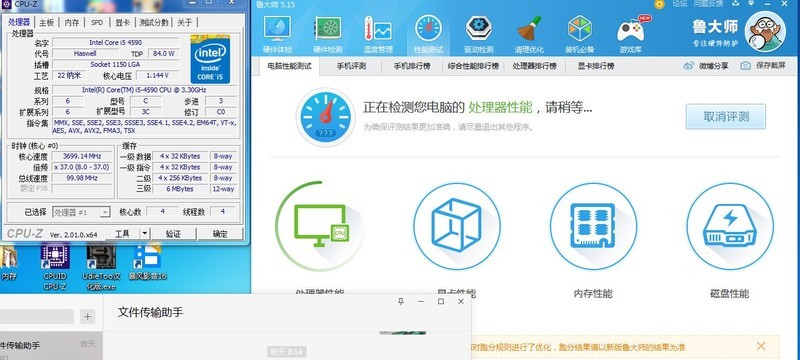Click the 内存性能 memory chip icon
The image size is (800, 360).
pos(593,226)
